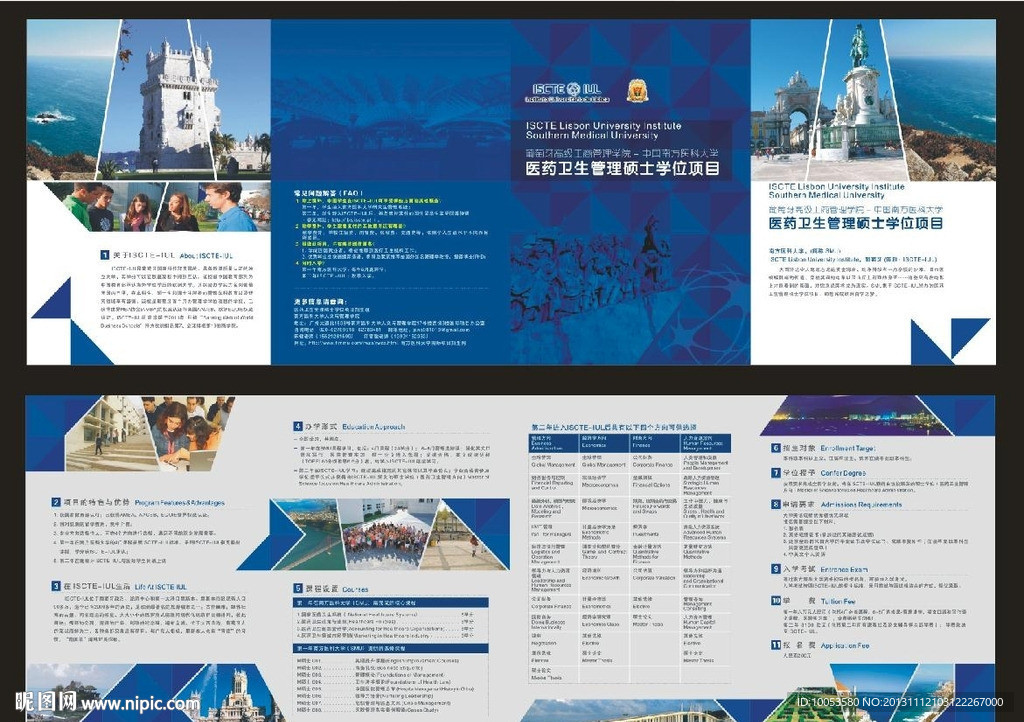Click 'Economics' table header
1024x722 pixels.
605,444
